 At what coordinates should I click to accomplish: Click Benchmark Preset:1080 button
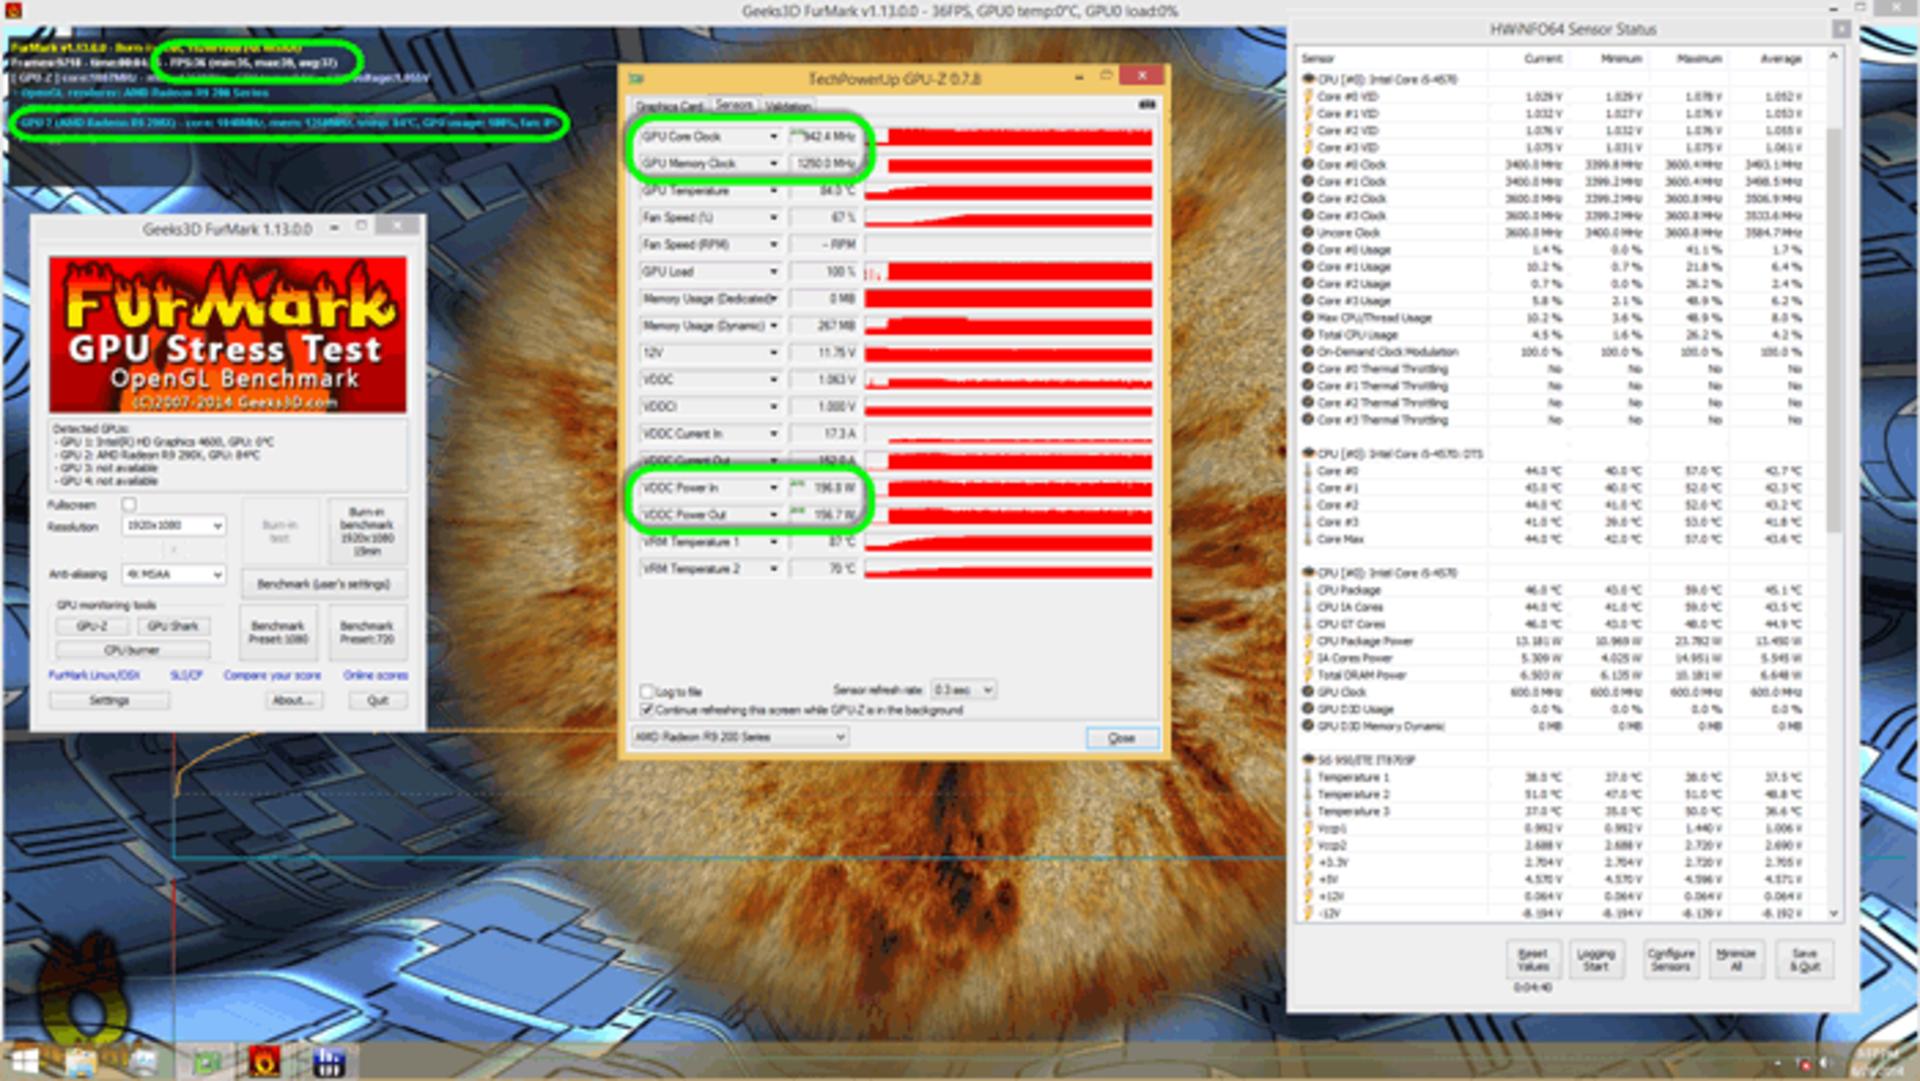click(x=278, y=632)
